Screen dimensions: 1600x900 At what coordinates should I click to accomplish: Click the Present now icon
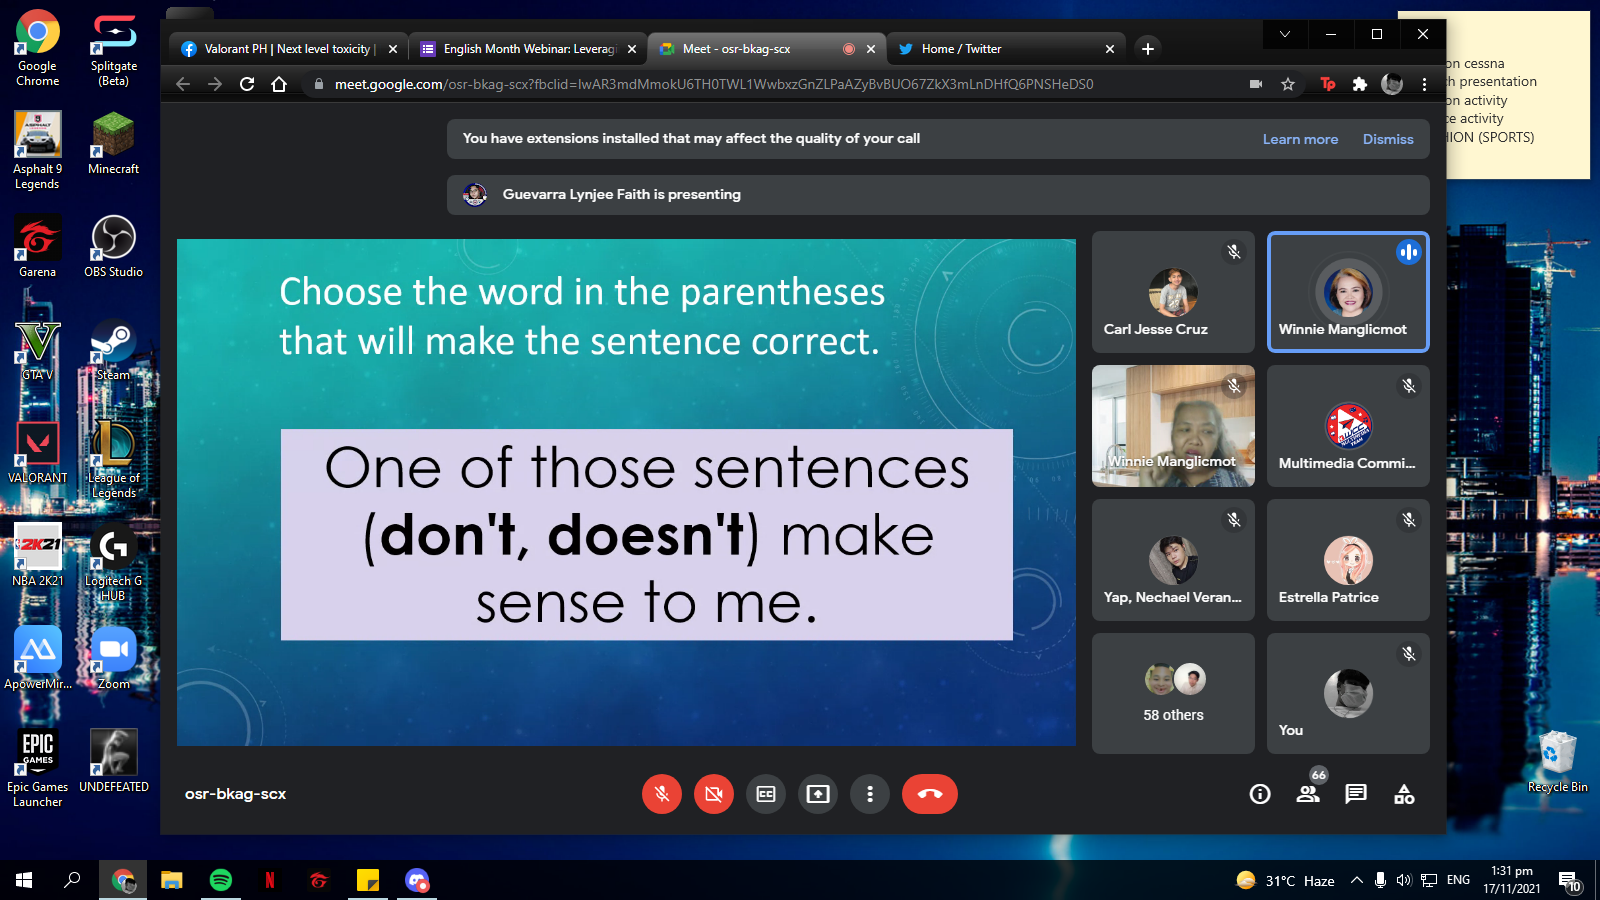(x=818, y=794)
